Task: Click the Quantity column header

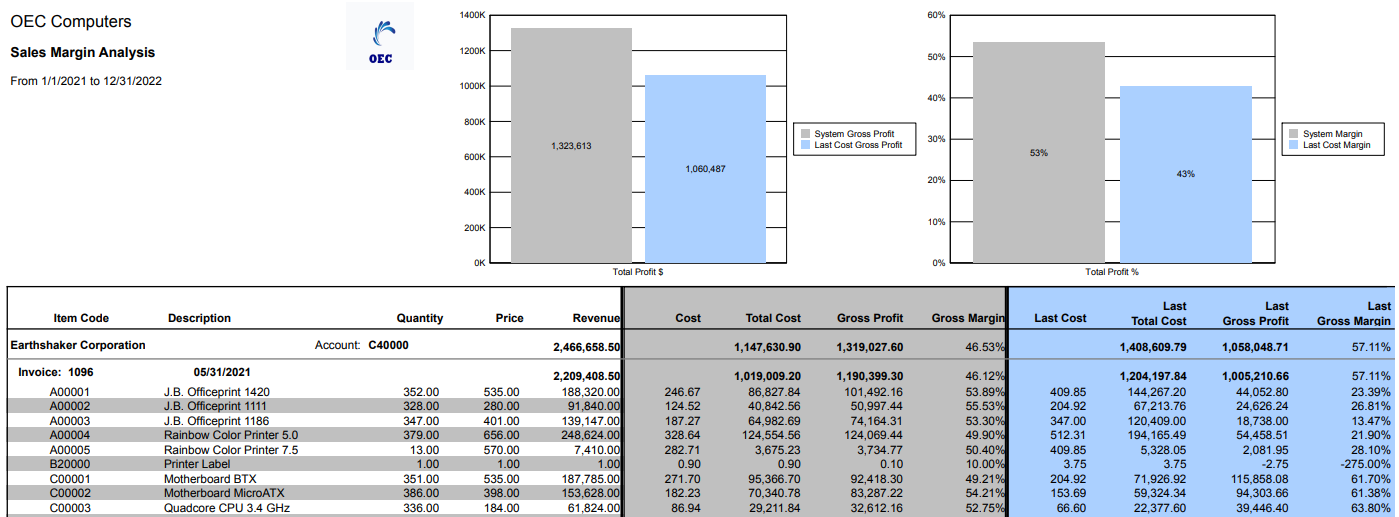Action: click(x=420, y=318)
